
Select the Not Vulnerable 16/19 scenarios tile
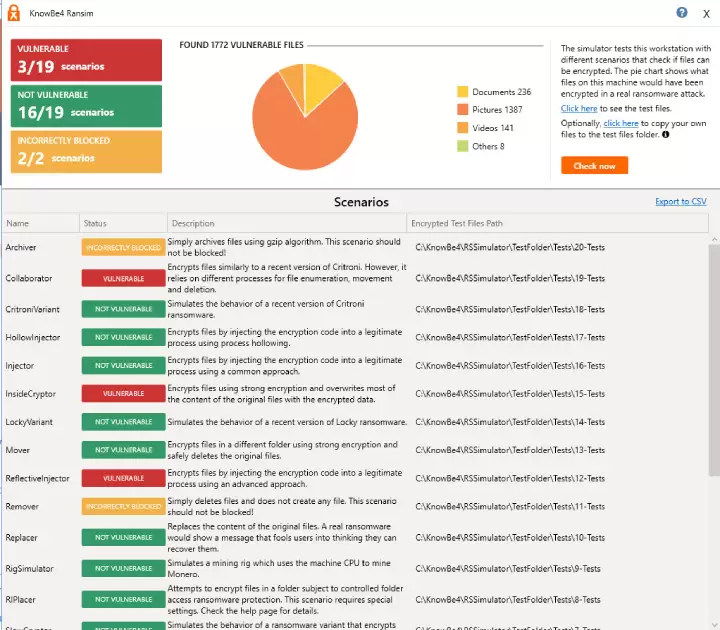coord(86,106)
